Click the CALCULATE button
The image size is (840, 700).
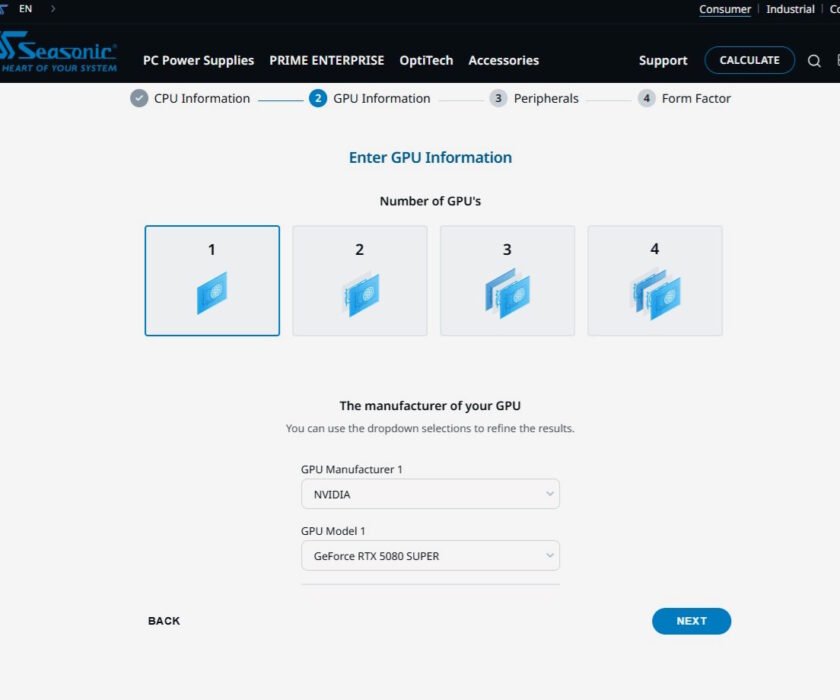pos(749,60)
